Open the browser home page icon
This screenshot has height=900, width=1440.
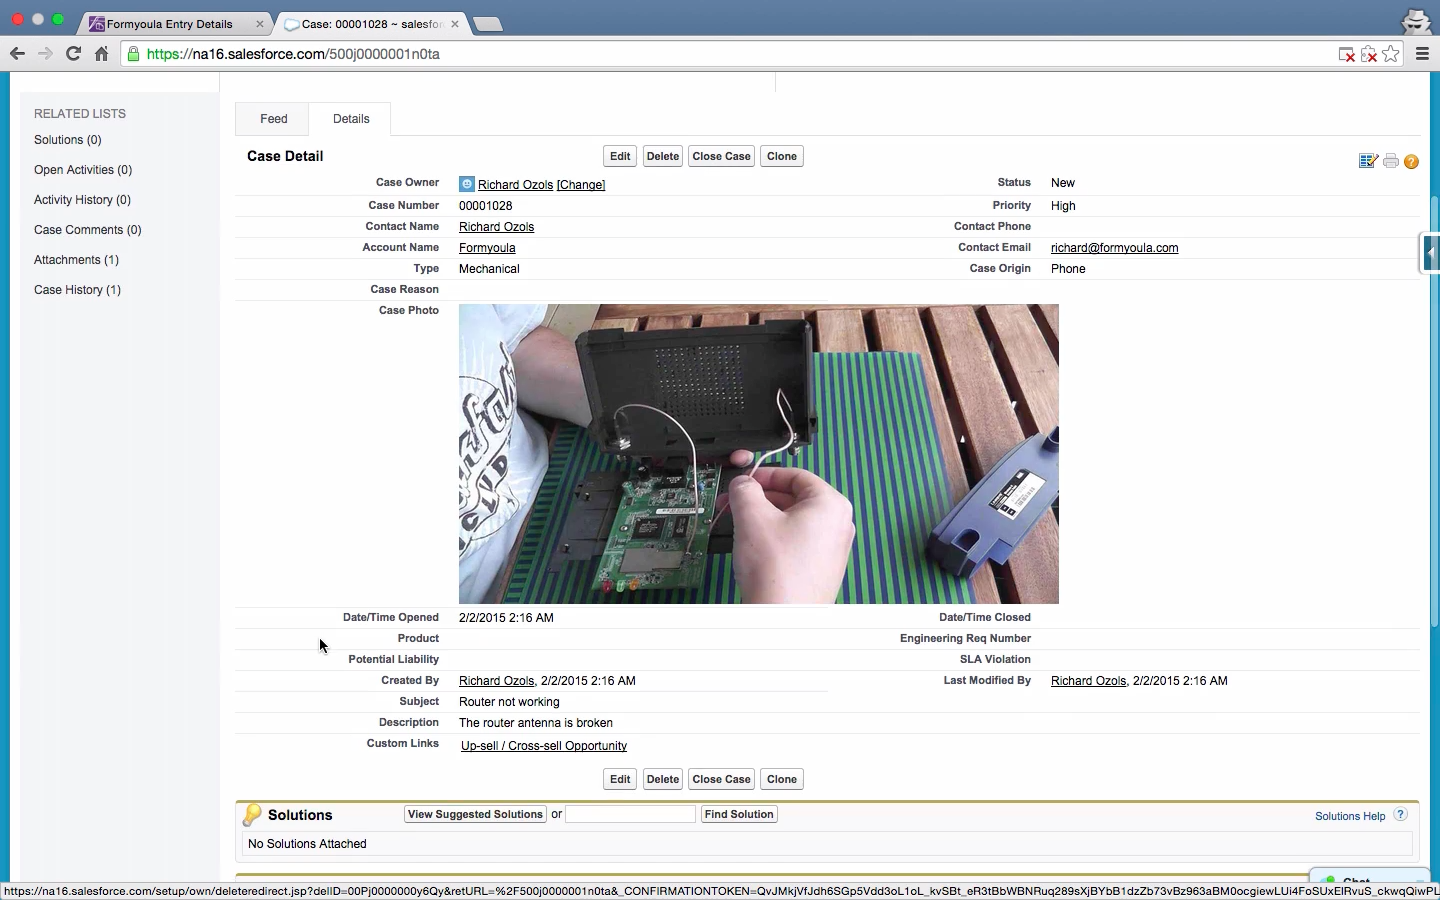point(101,54)
